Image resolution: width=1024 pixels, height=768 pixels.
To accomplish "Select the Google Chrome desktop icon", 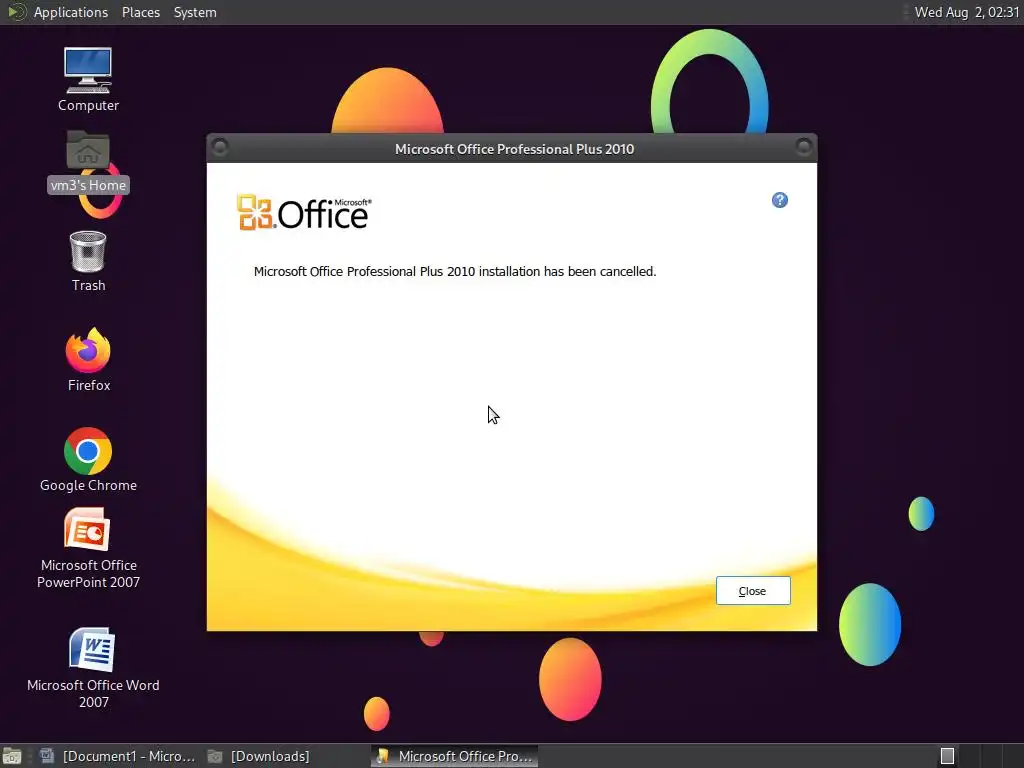I will click(88, 460).
